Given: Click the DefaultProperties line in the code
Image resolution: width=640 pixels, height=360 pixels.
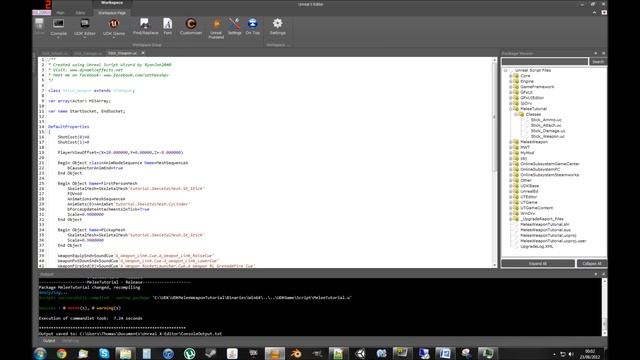Looking at the screenshot, I should point(69,127).
